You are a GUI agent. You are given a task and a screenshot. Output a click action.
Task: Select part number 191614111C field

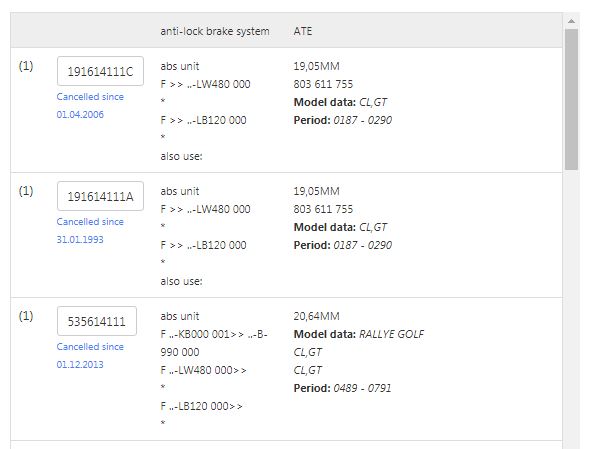point(100,71)
